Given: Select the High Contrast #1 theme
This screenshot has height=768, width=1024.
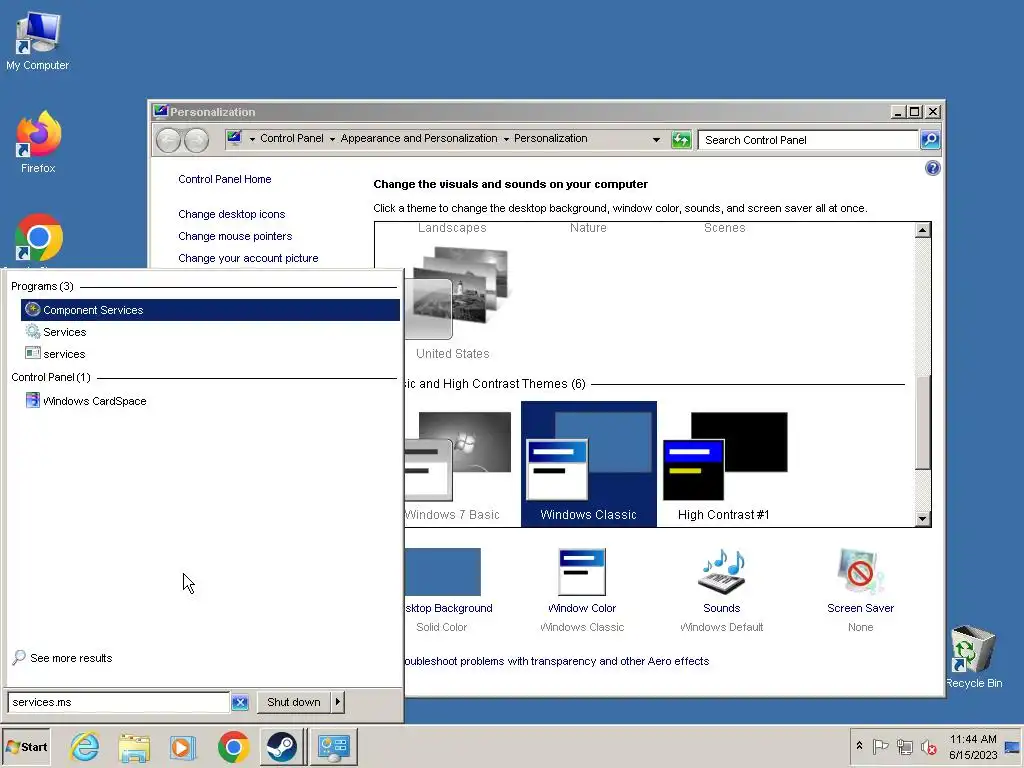Looking at the screenshot, I should tap(724, 466).
